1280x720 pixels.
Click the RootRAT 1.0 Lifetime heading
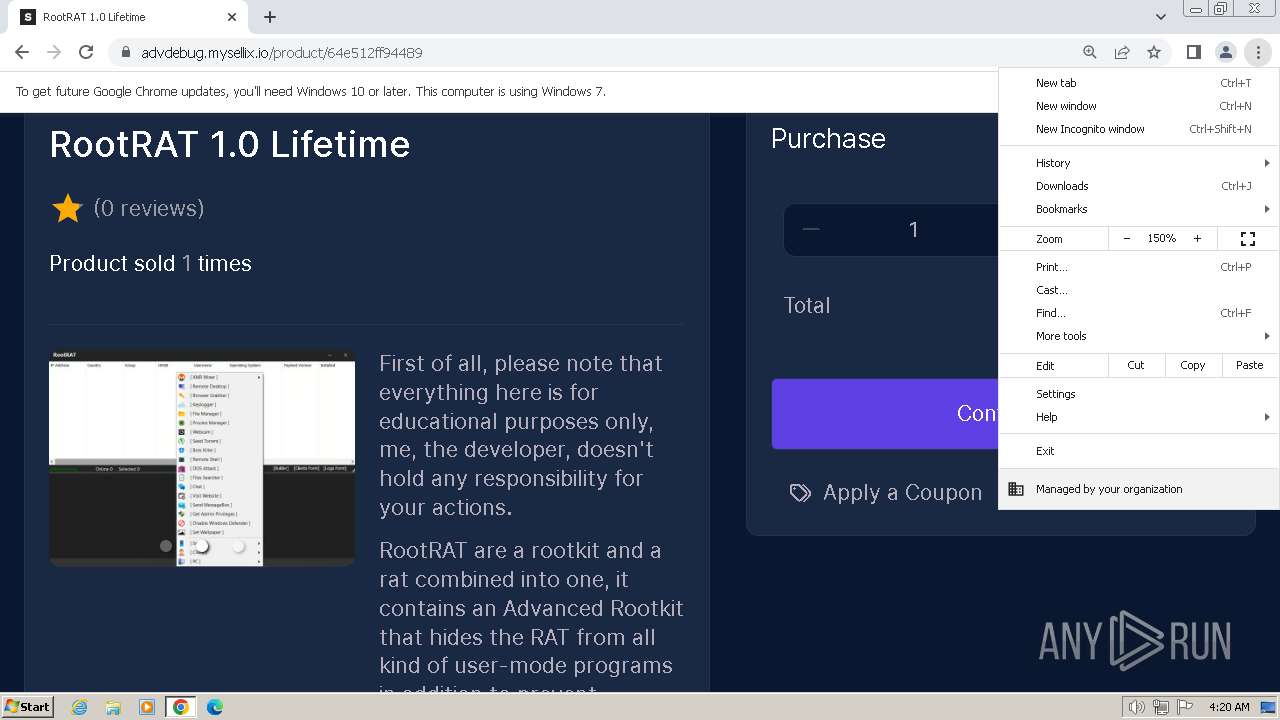pyautogui.click(x=230, y=144)
